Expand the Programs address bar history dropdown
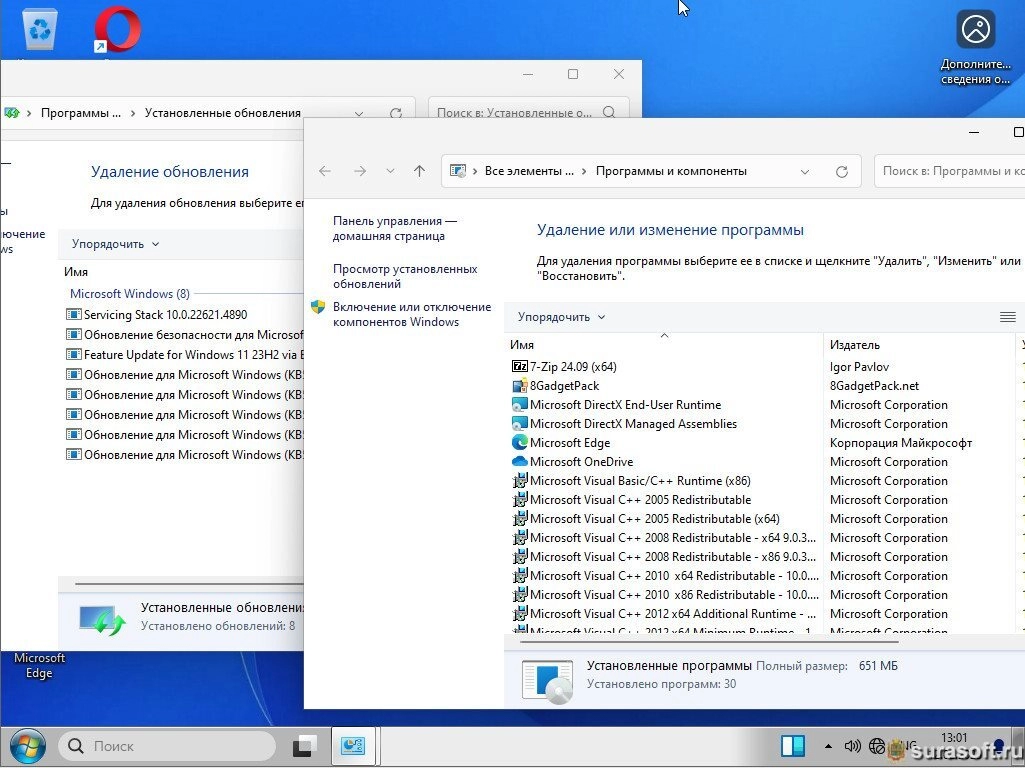This screenshot has width=1025, height=768. click(x=805, y=171)
